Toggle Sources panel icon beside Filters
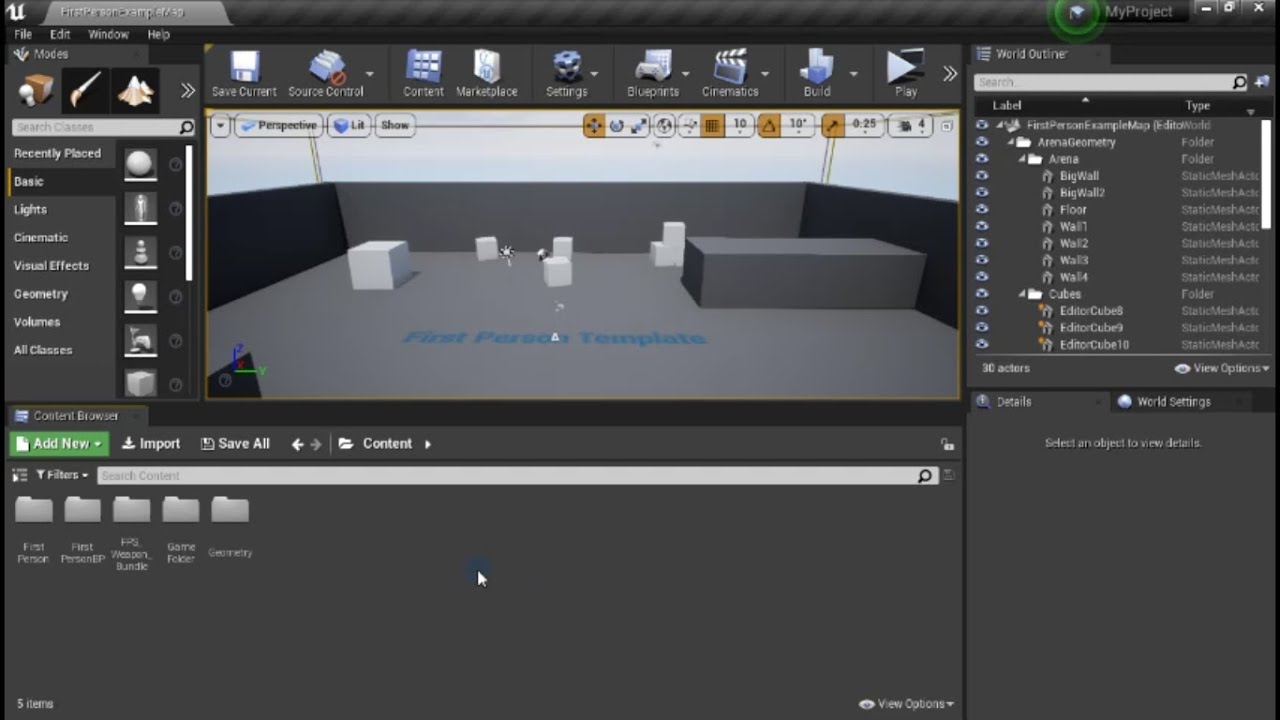 19,475
